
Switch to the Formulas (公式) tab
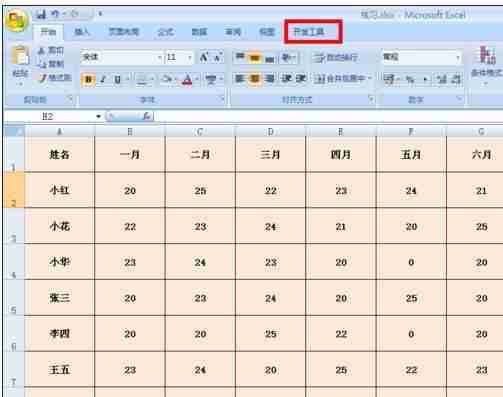[165, 32]
